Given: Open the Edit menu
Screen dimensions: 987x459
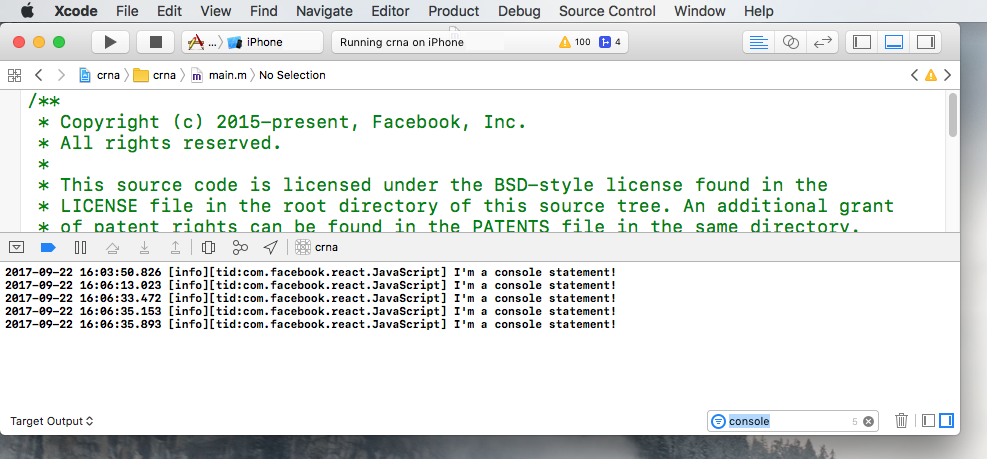Looking at the screenshot, I should [x=169, y=11].
